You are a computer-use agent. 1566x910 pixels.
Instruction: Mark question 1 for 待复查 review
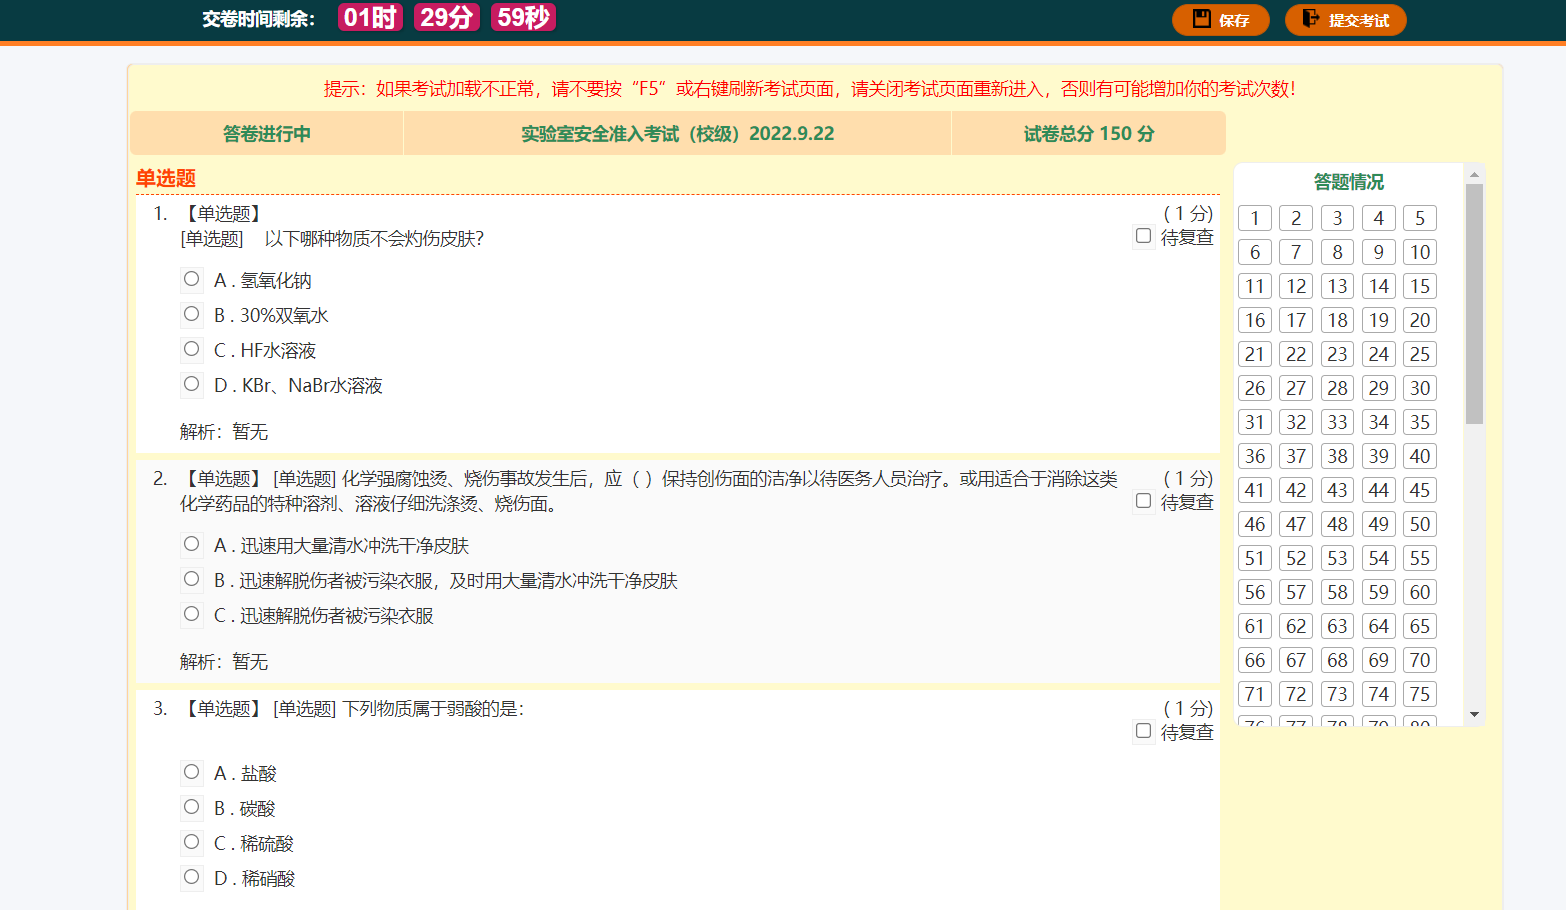click(1143, 236)
